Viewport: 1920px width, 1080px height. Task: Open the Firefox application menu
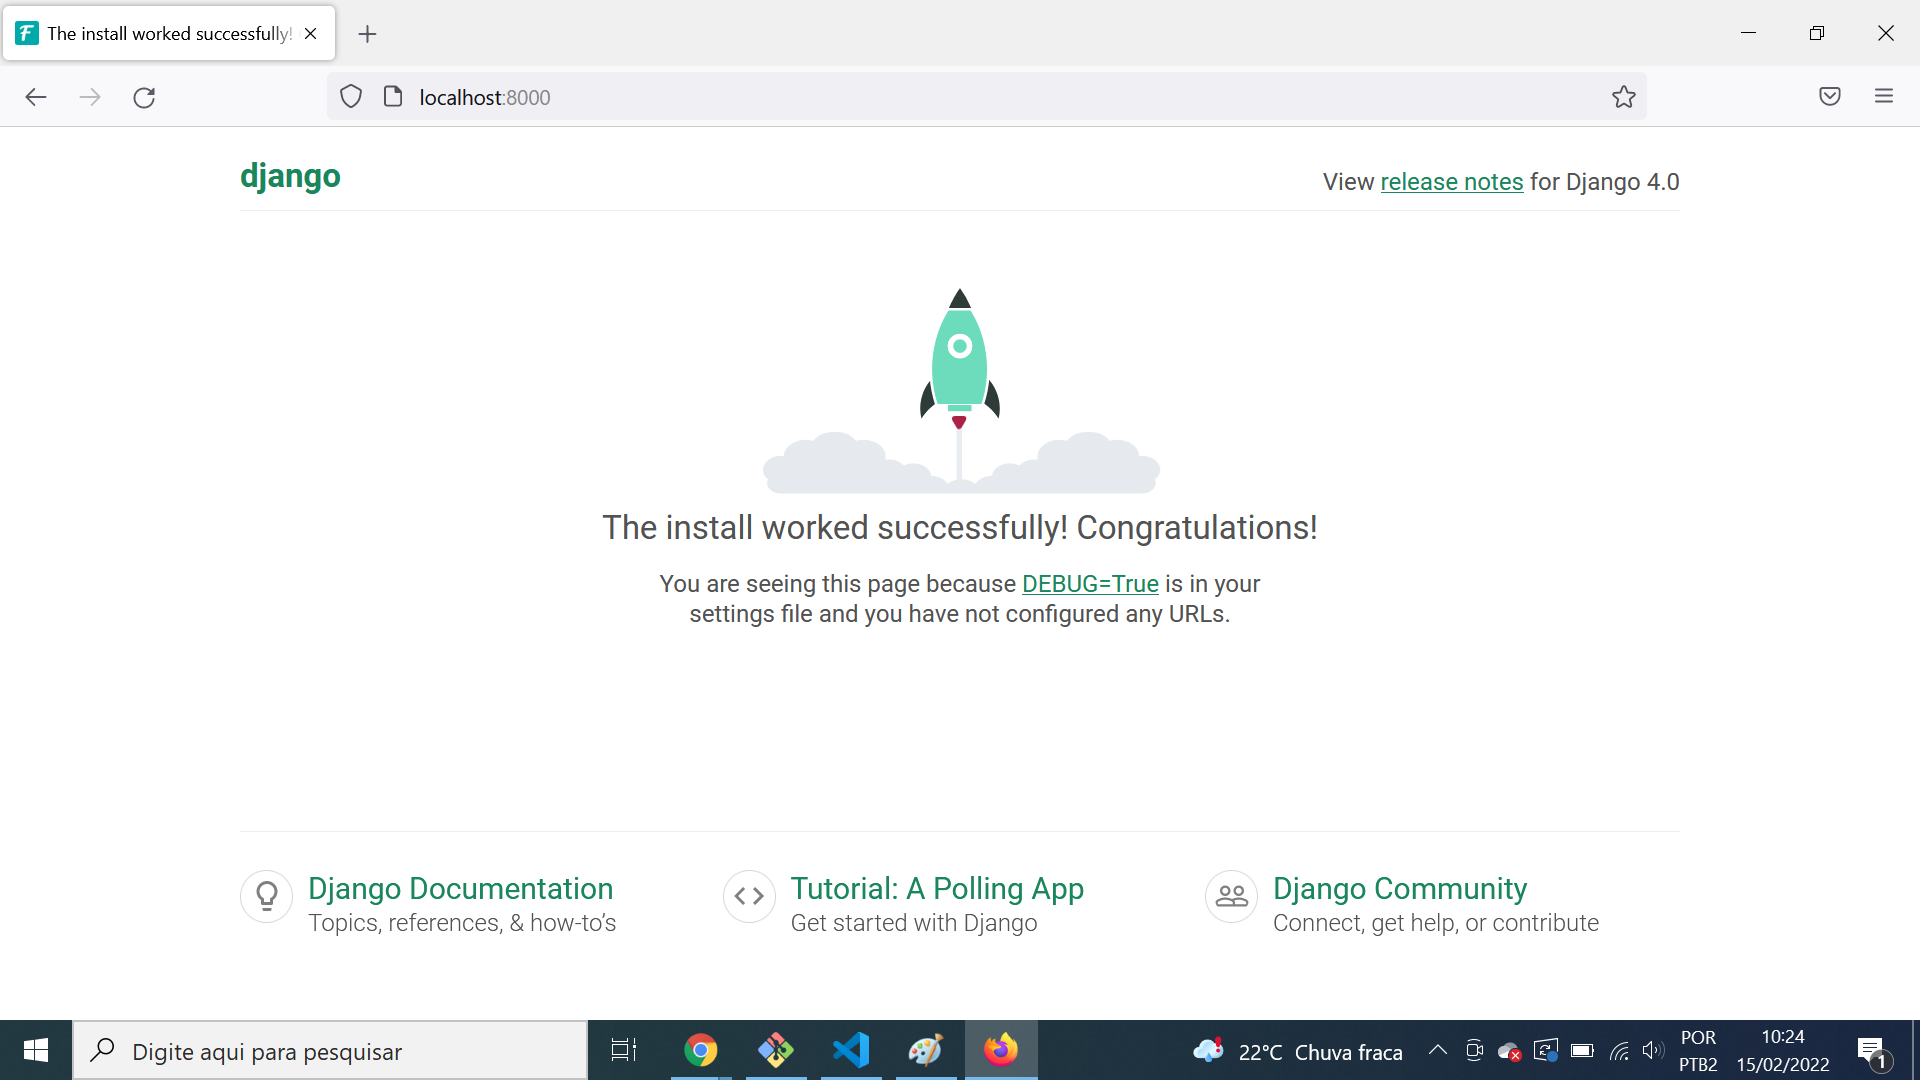tap(1883, 97)
